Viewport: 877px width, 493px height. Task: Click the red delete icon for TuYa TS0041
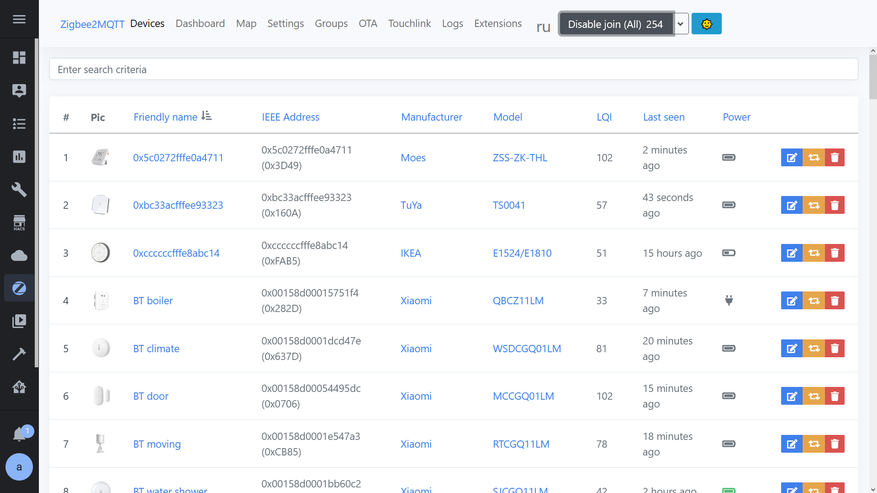(835, 205)
